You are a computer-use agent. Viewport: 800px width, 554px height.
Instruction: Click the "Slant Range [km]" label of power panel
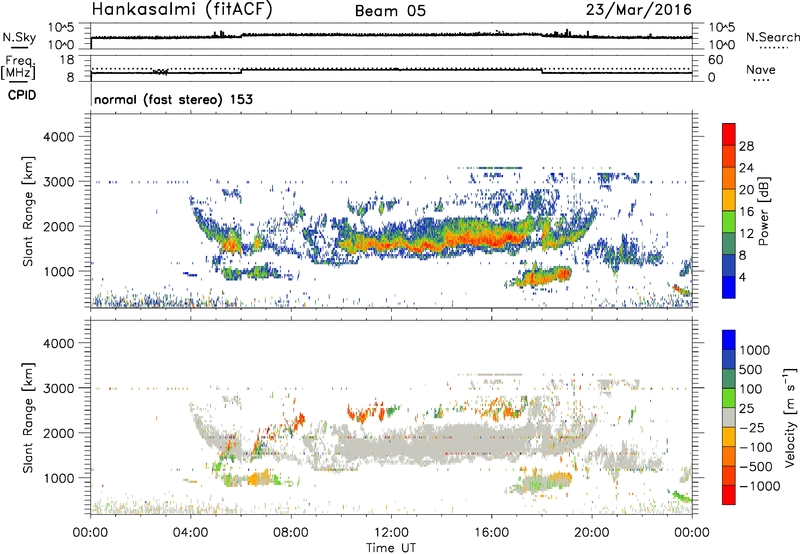click(28, 211)
